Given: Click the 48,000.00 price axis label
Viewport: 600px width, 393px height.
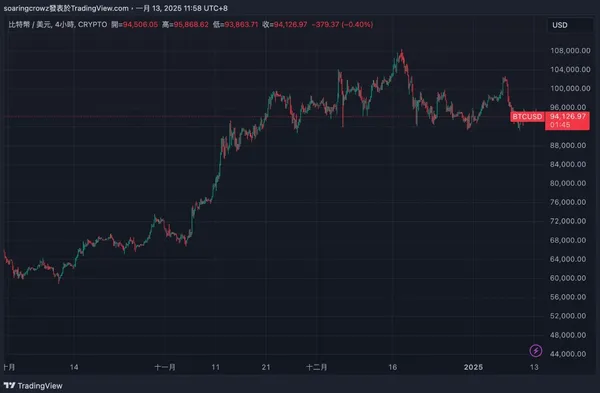Looking at the screenshot, I should (x=568, y=335).
